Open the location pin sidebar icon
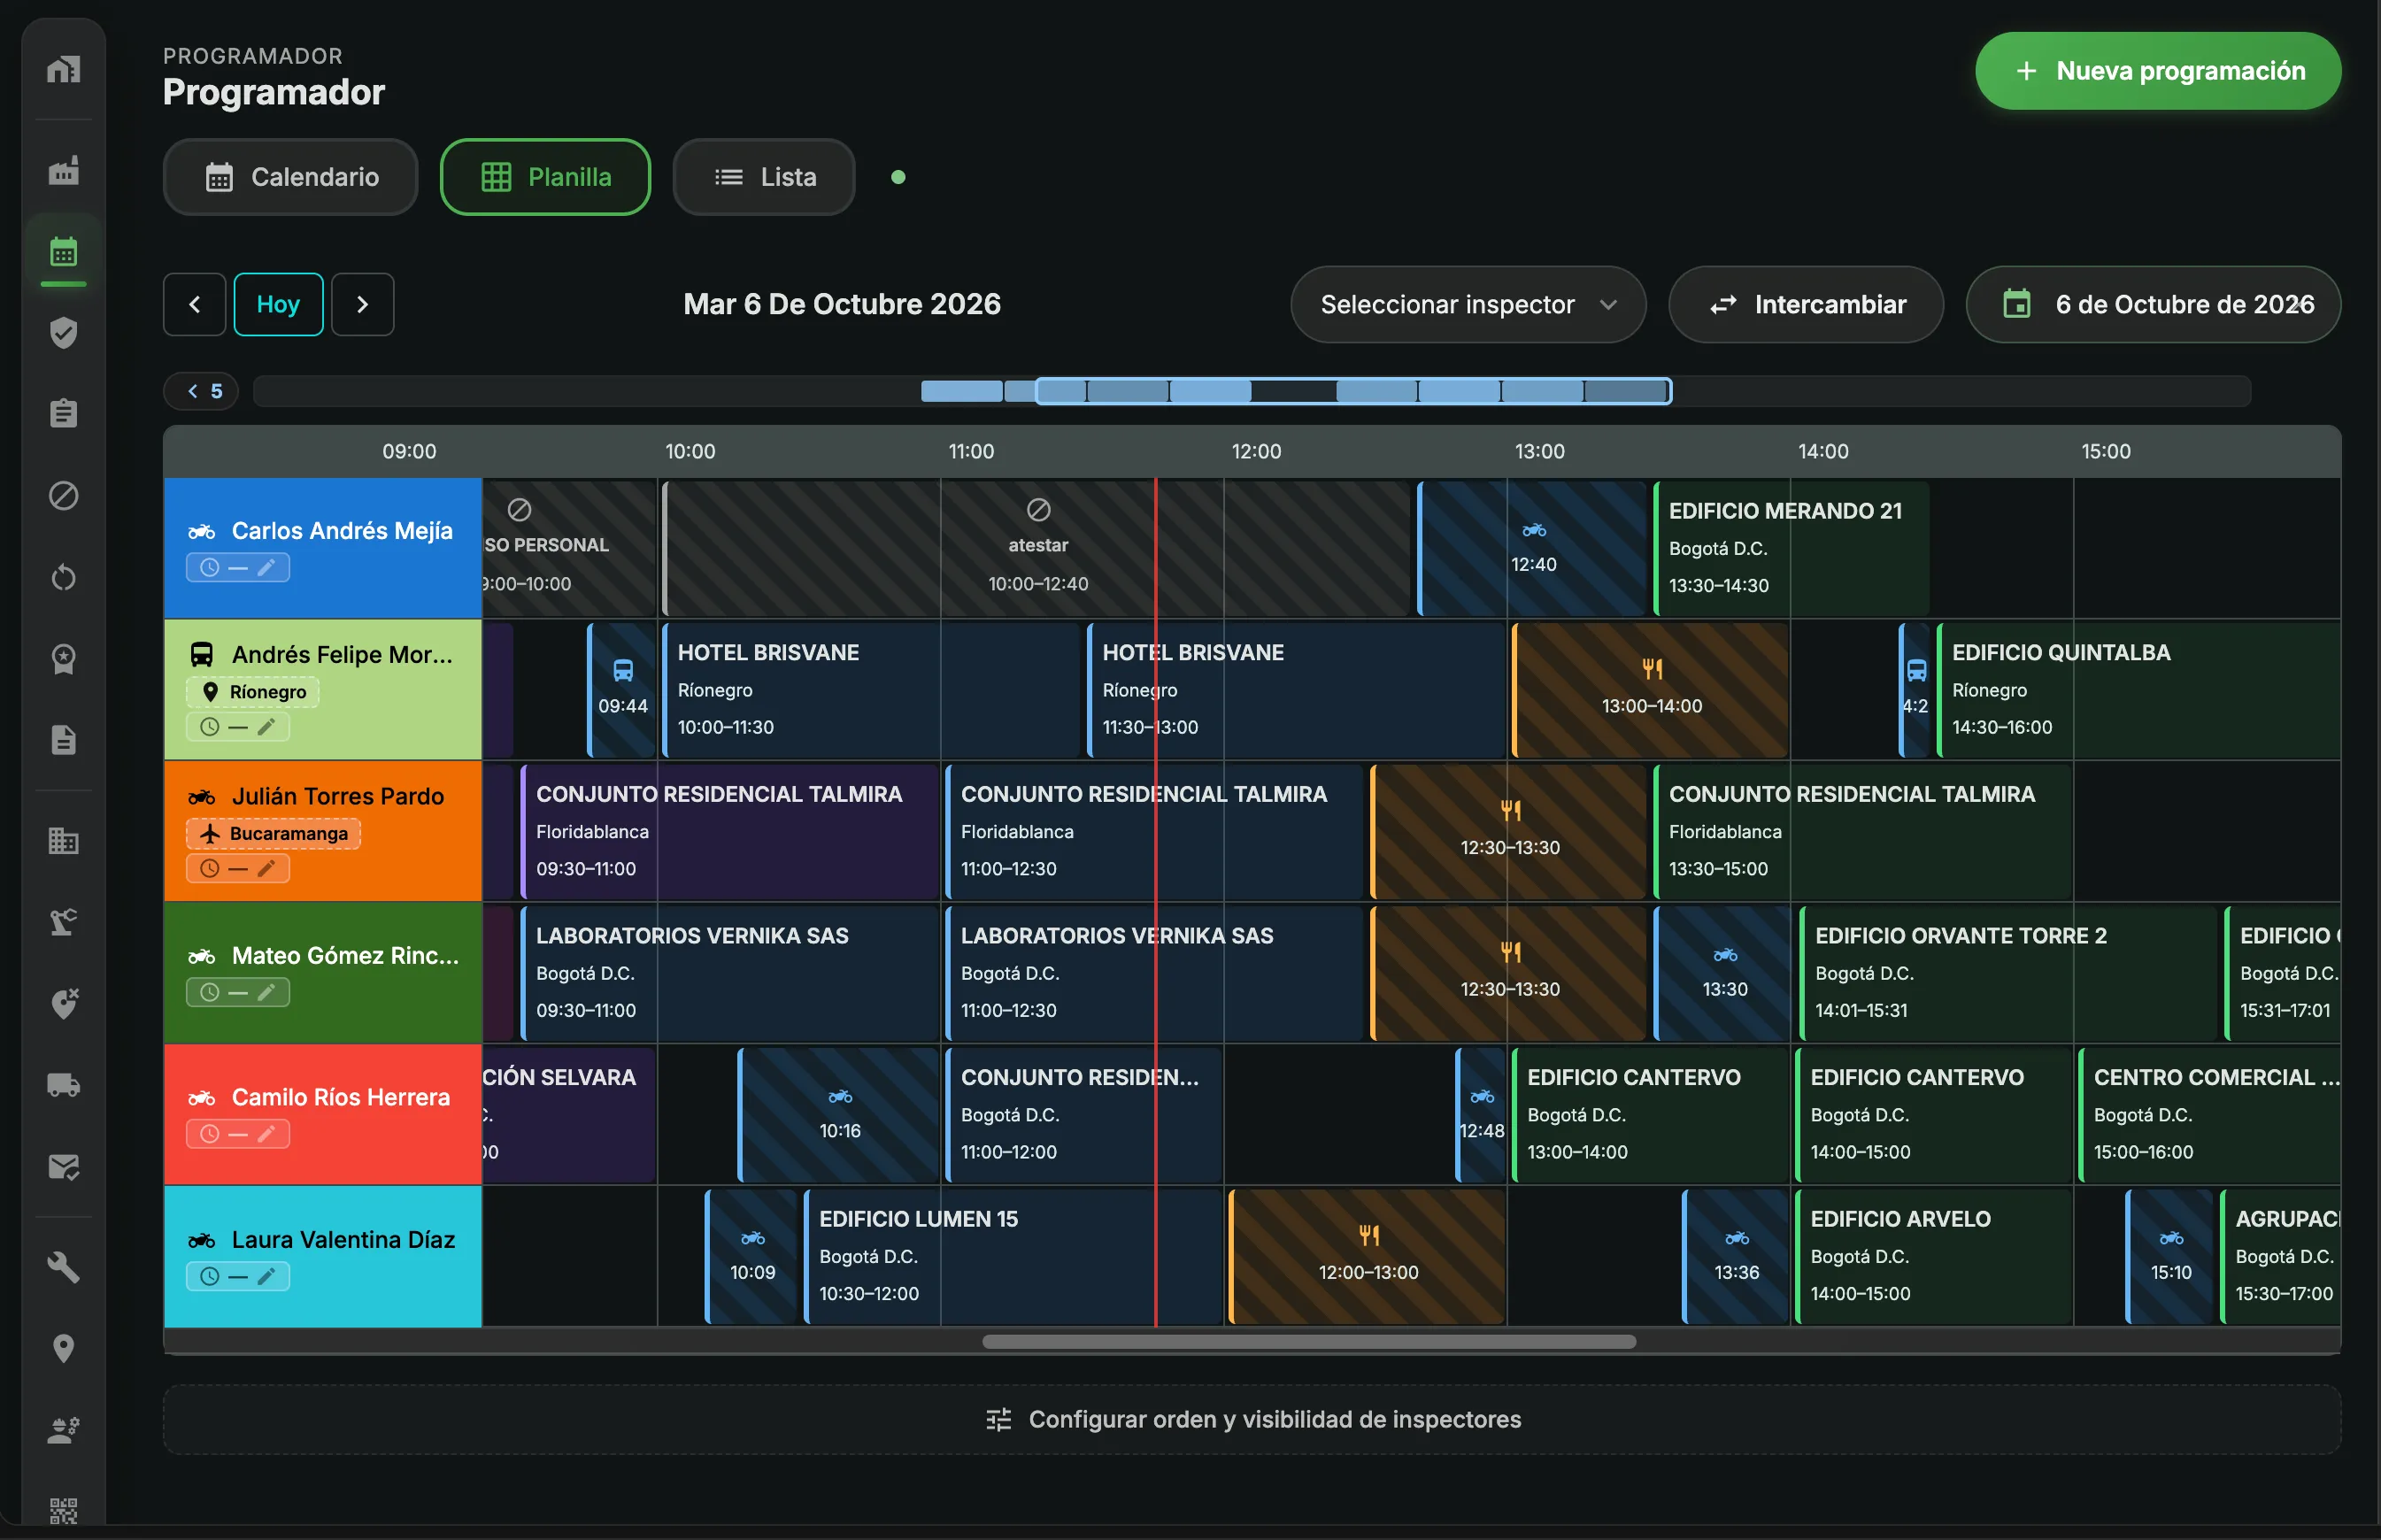Viewport: 2381px width, 1540px height. (63, 1348)
